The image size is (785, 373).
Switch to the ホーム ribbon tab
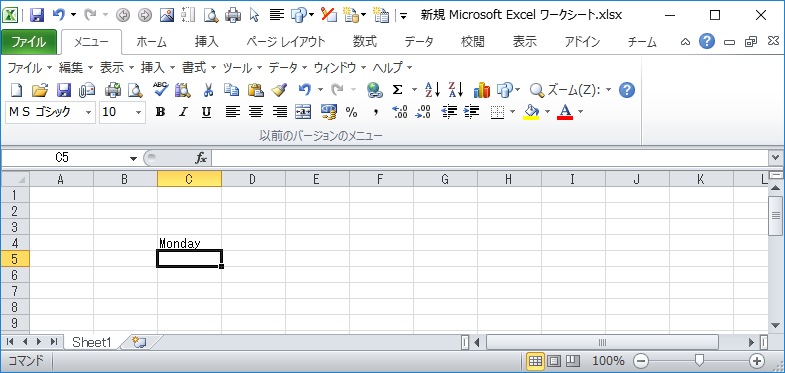[152, 42]
